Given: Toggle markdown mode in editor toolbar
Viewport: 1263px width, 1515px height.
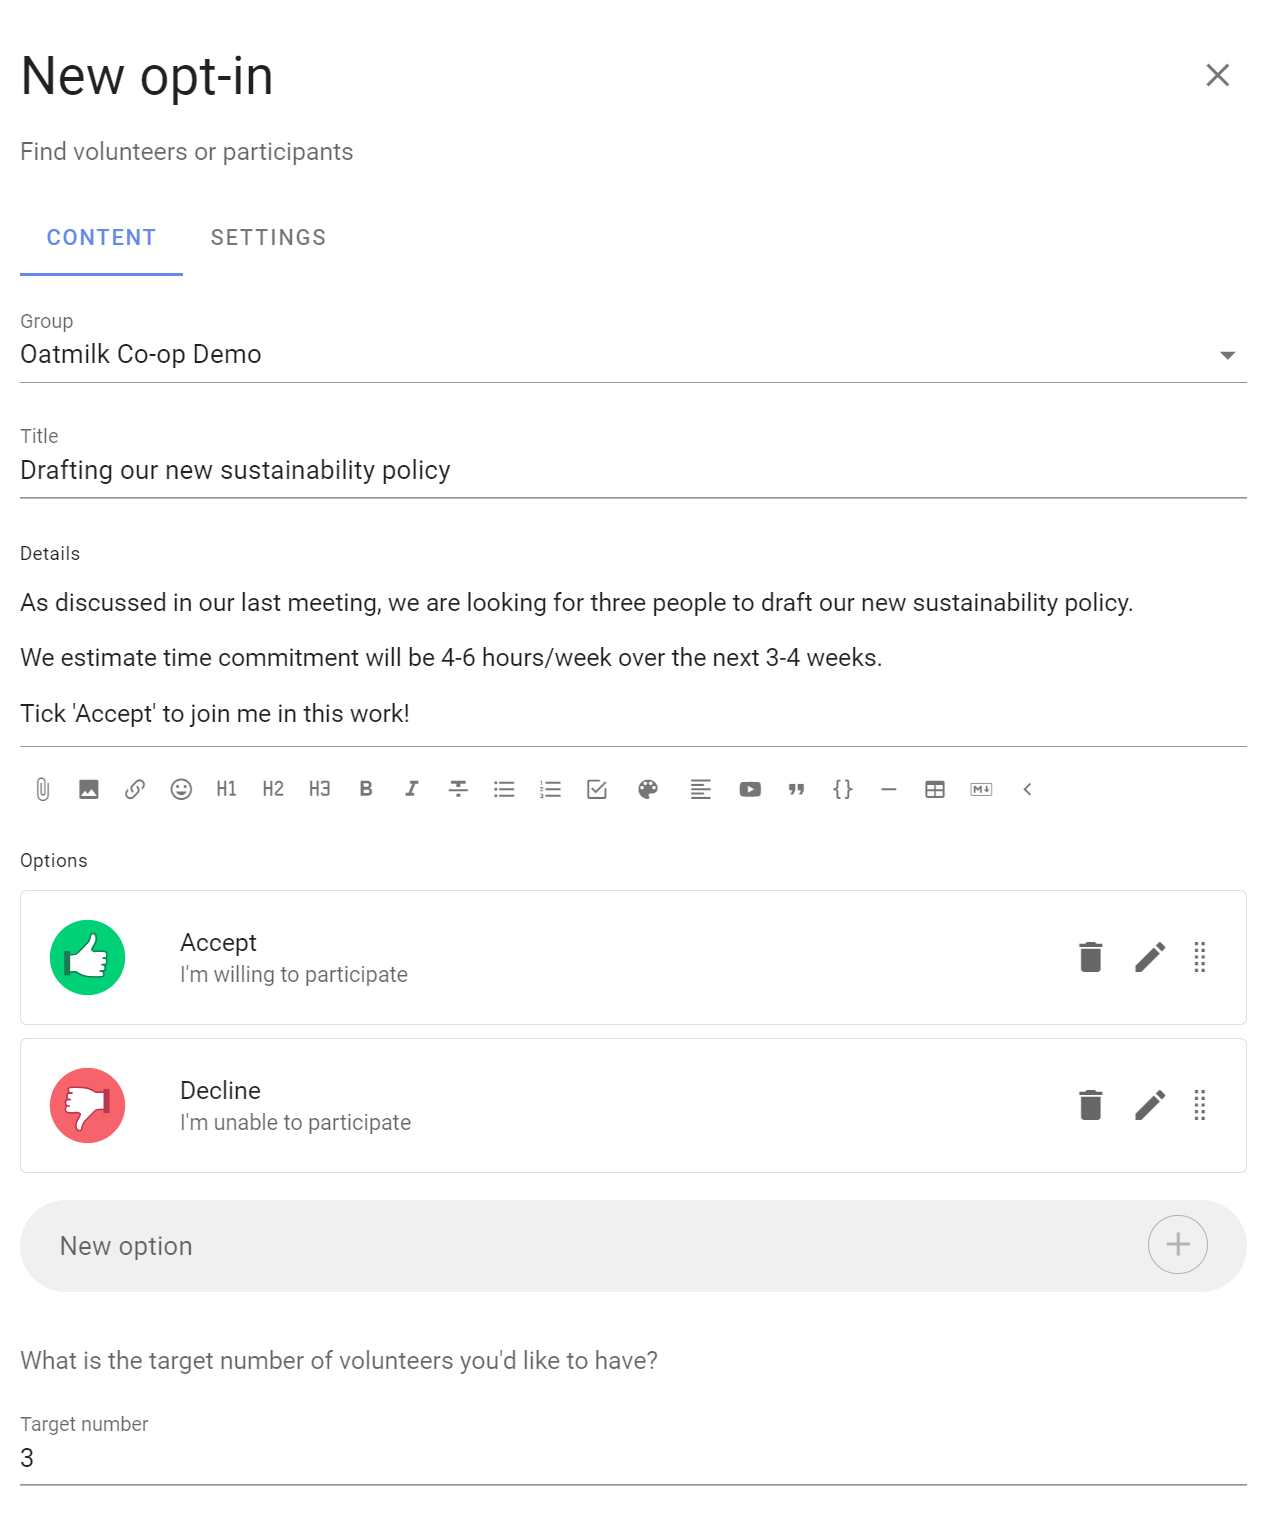Looking at the screenshot, I should 981,789.
